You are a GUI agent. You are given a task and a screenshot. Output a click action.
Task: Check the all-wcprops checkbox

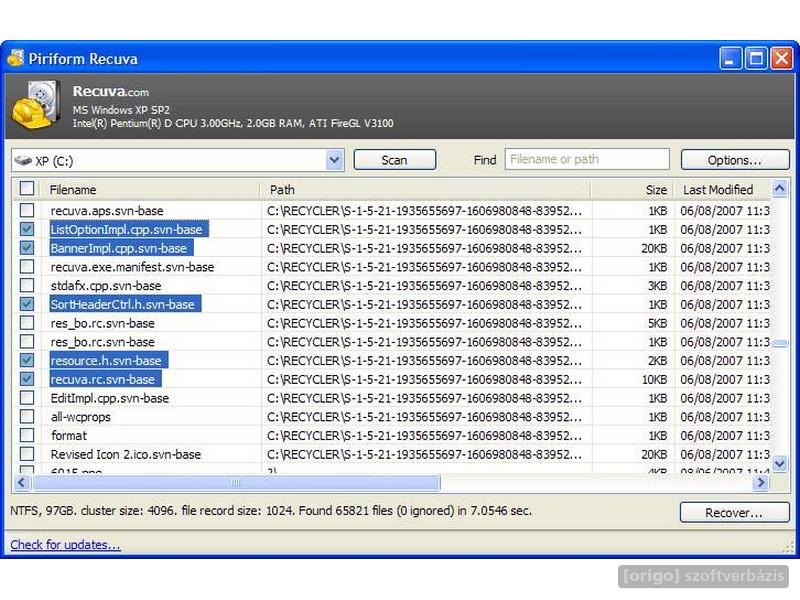27,416
